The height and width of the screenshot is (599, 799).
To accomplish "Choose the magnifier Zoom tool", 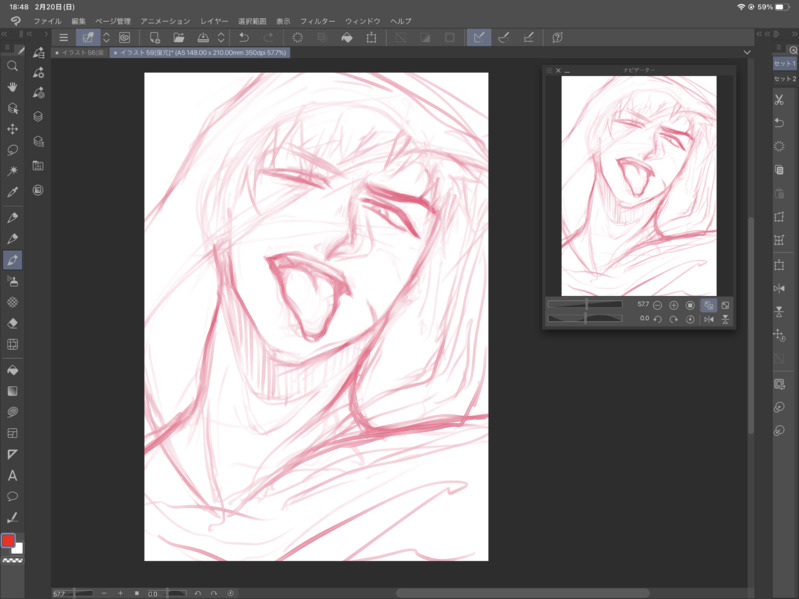I will coord(13,66).
